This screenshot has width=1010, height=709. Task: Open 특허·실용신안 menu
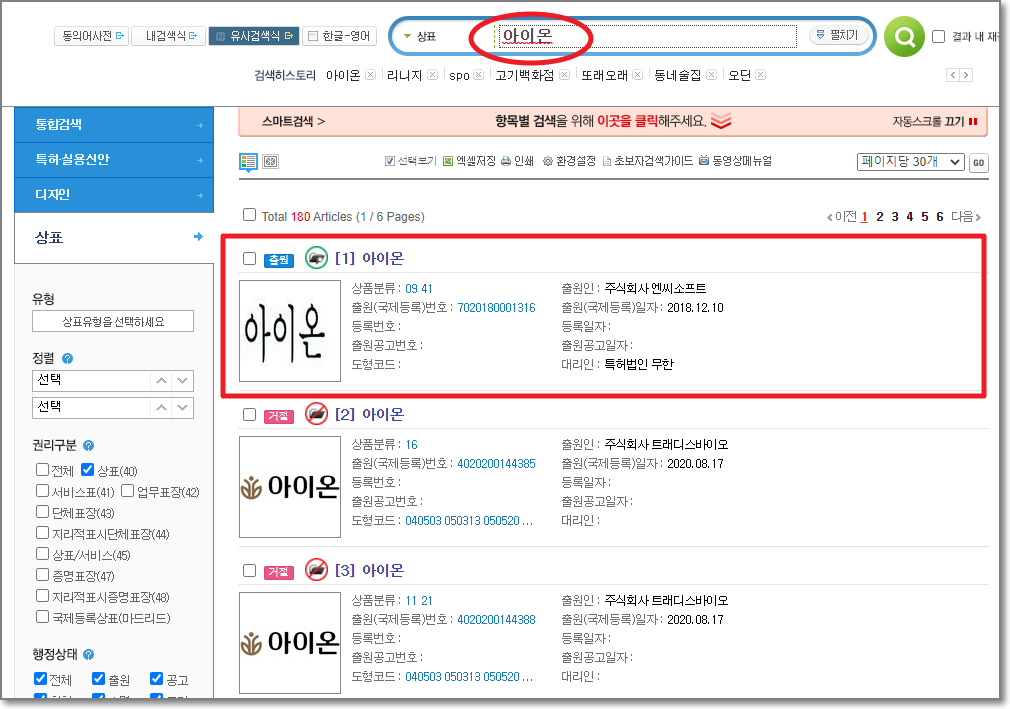[114, 160]
